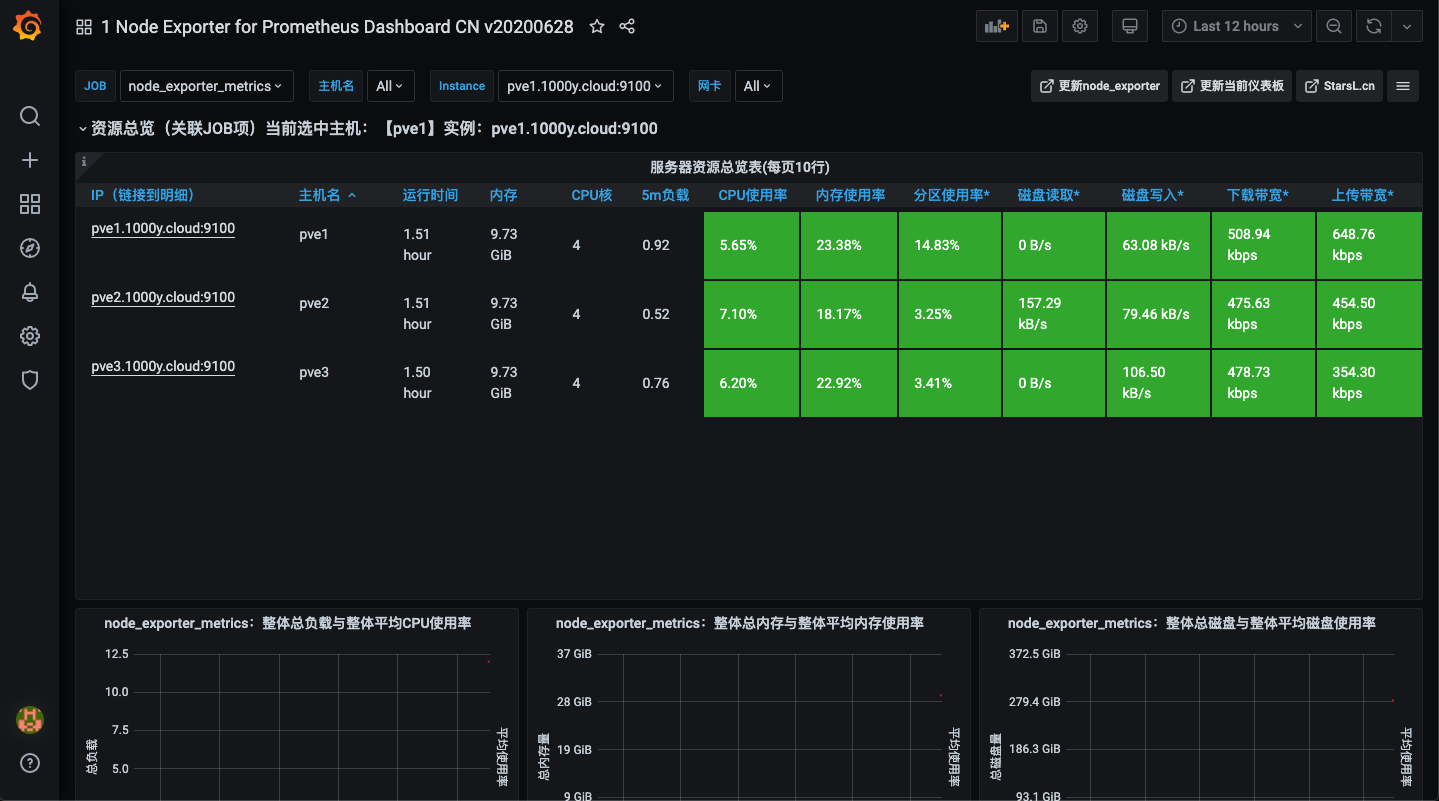Sort table by CPU使用率 column
Viewport: 1439px width, 801px height.
tap(753, 195)
